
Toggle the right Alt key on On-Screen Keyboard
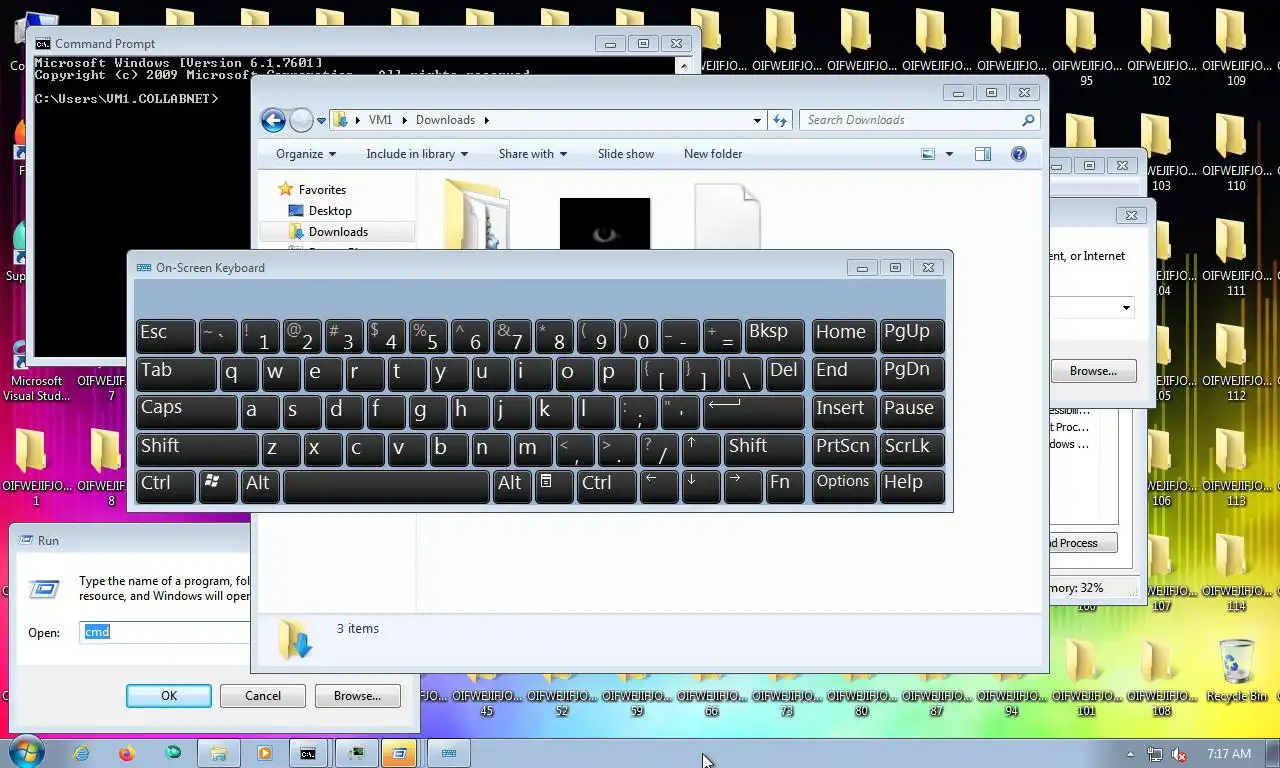(x=512, y=485)
